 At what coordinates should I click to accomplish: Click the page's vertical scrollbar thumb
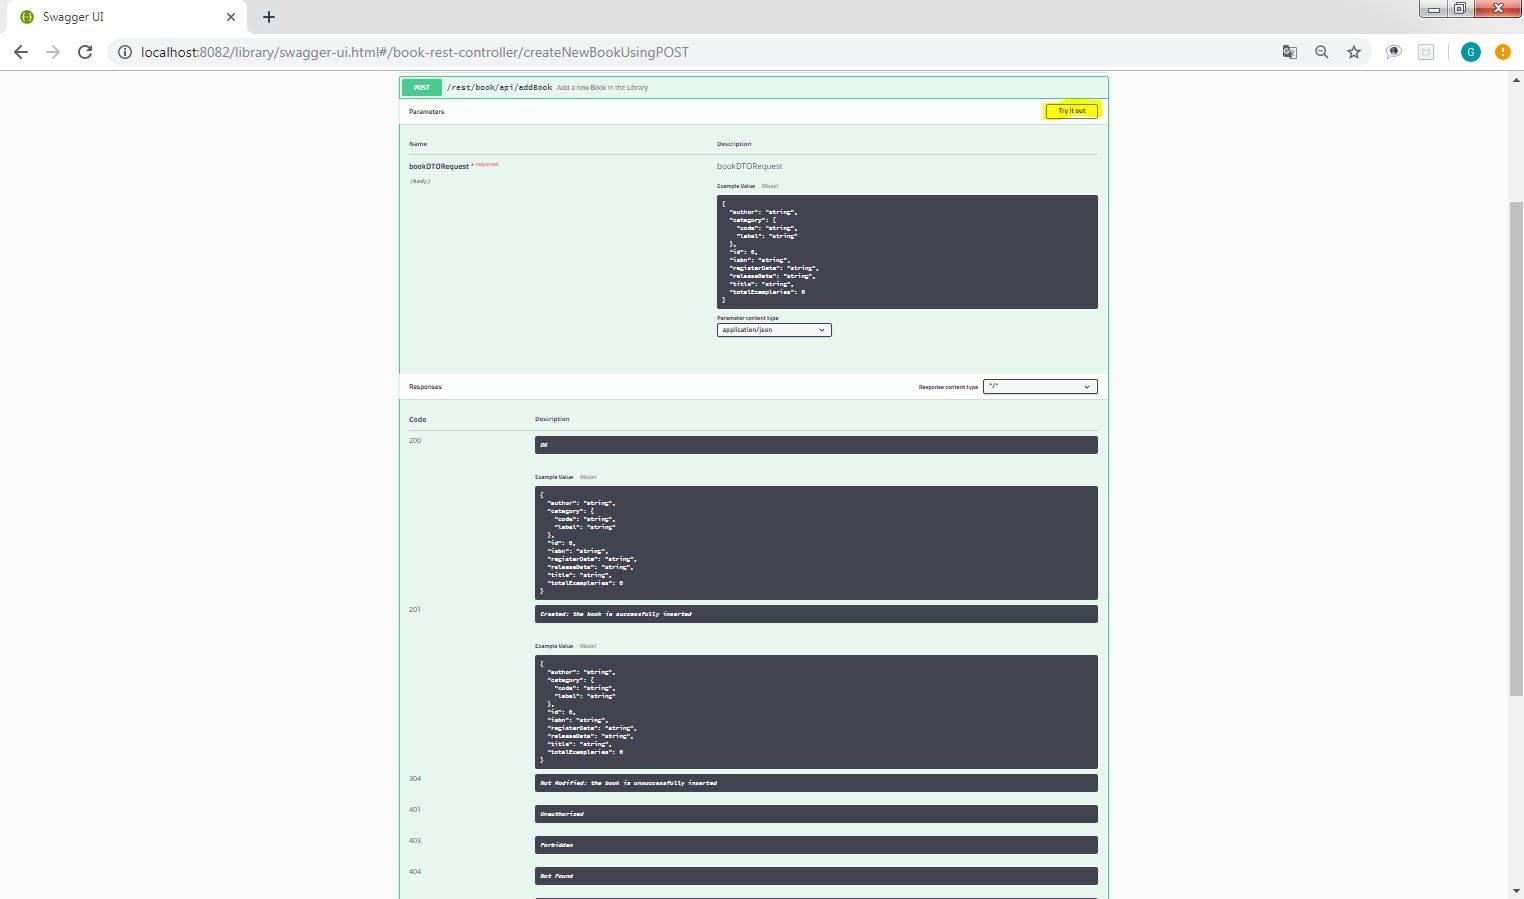(1516, 448)
